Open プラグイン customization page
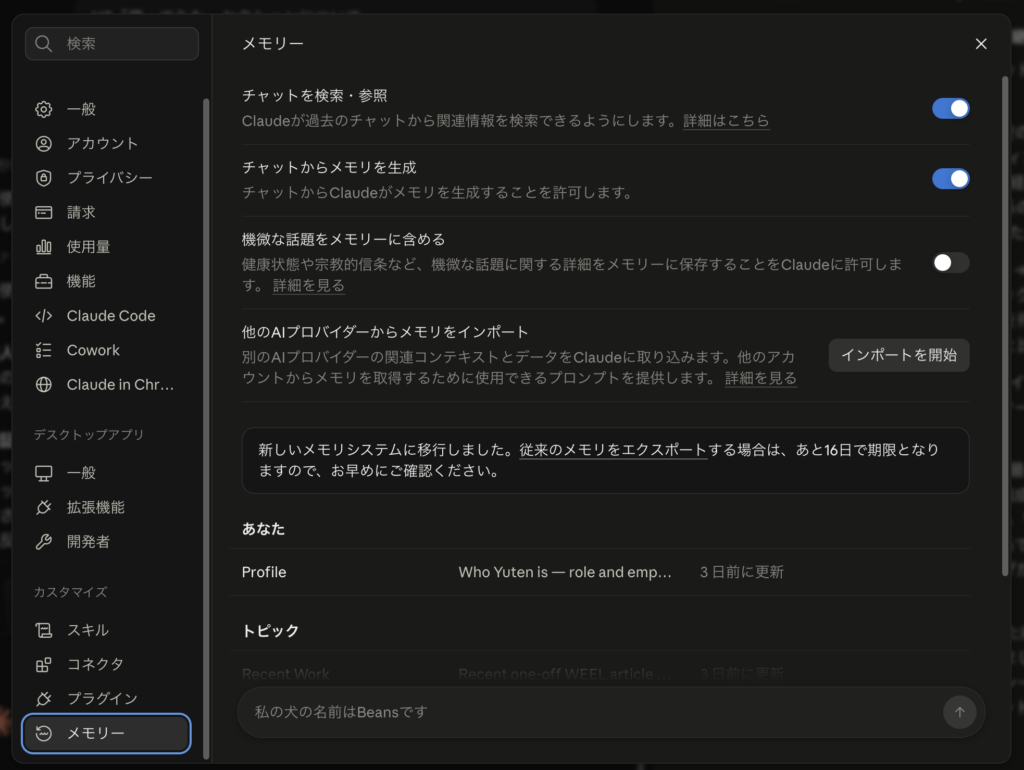1024x770 pixels. coord(106,699)
